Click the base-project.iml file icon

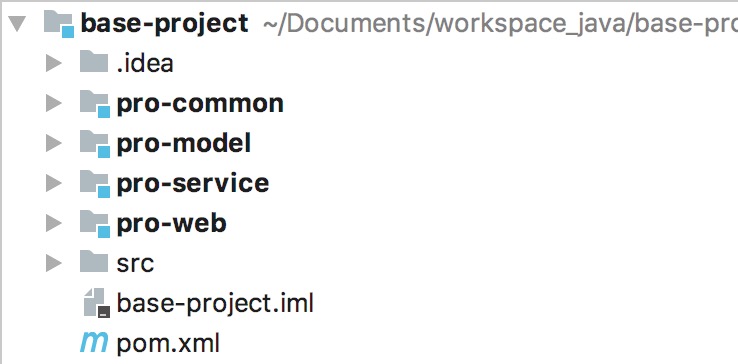[96, 303]
